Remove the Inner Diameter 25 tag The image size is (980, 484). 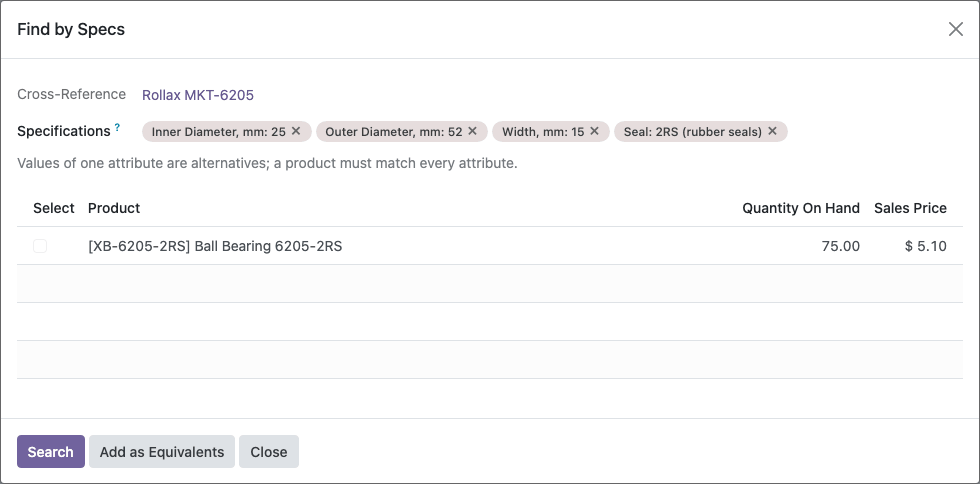[x=296, y=131]
